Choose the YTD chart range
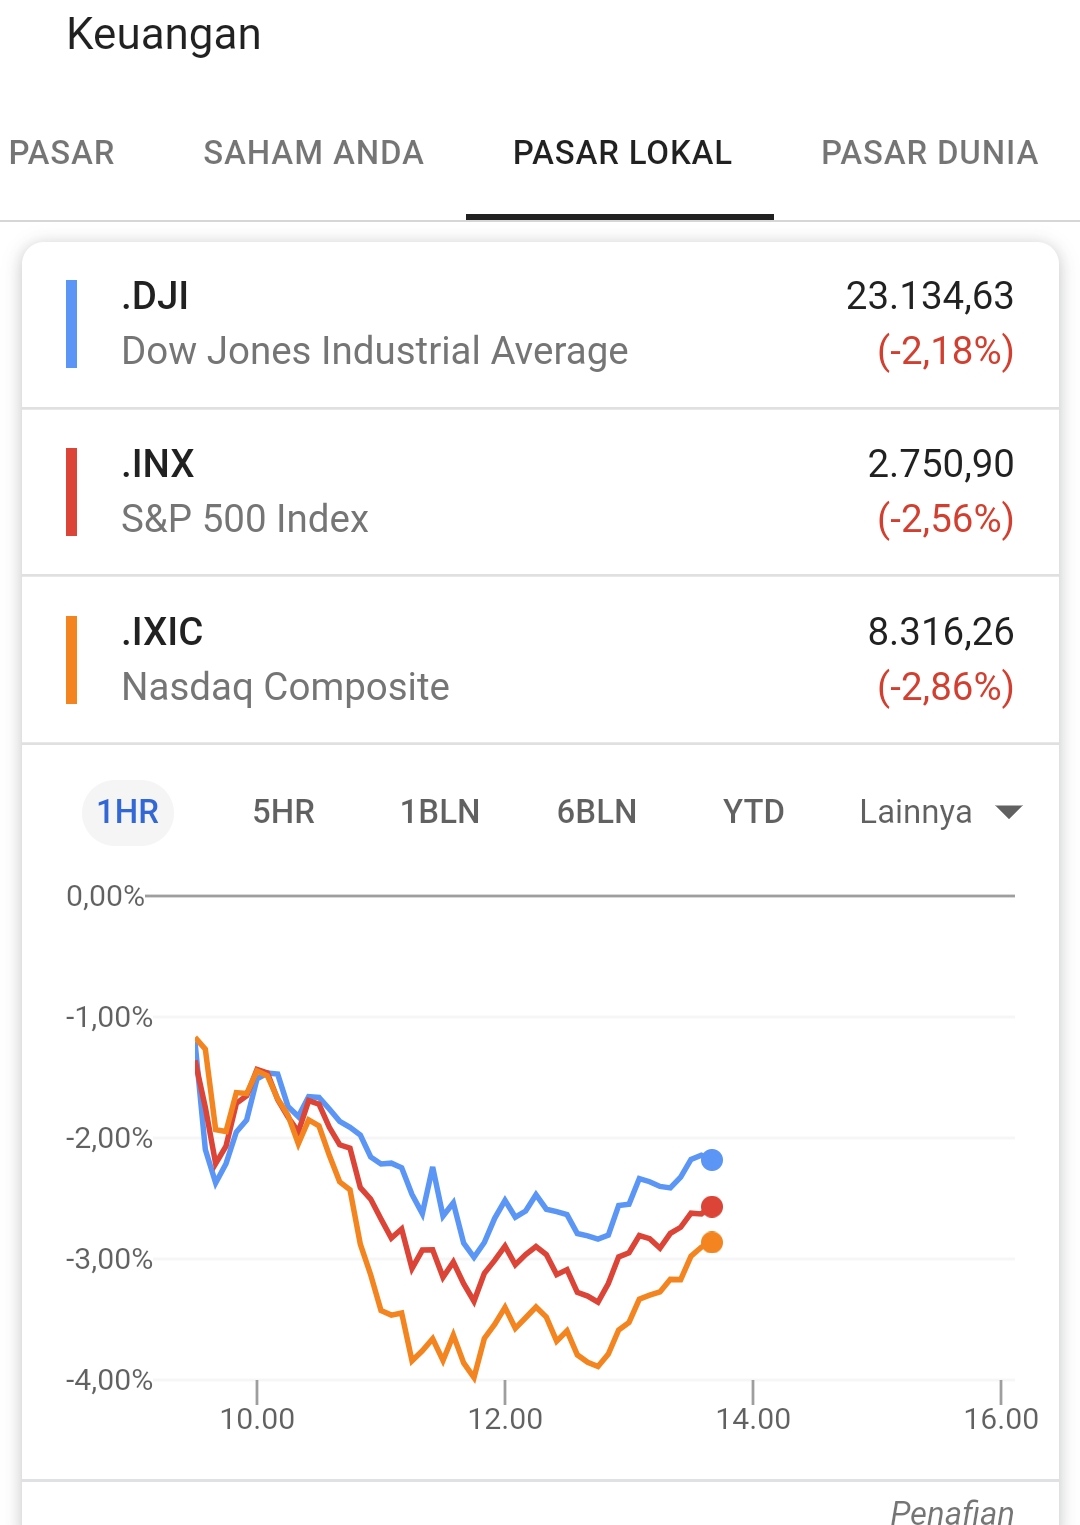The image size is (1080, 1525). pyautogui.click(x=753, y=812)
